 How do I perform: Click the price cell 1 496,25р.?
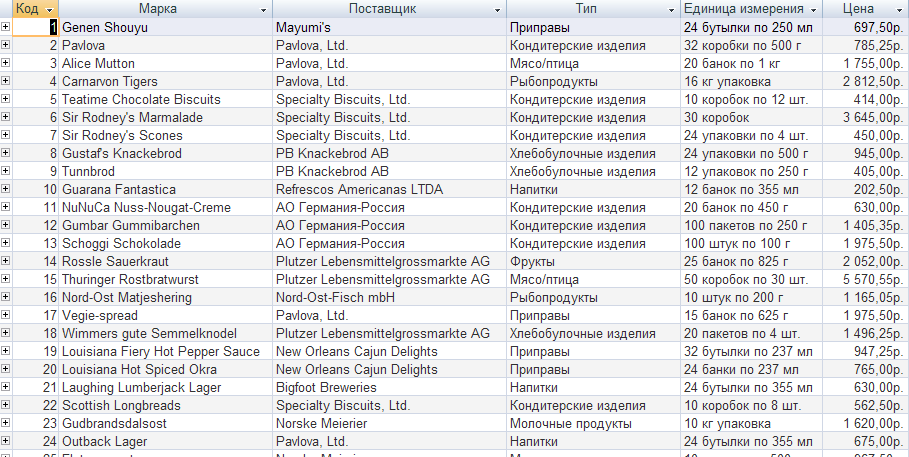tap(866, 333)
